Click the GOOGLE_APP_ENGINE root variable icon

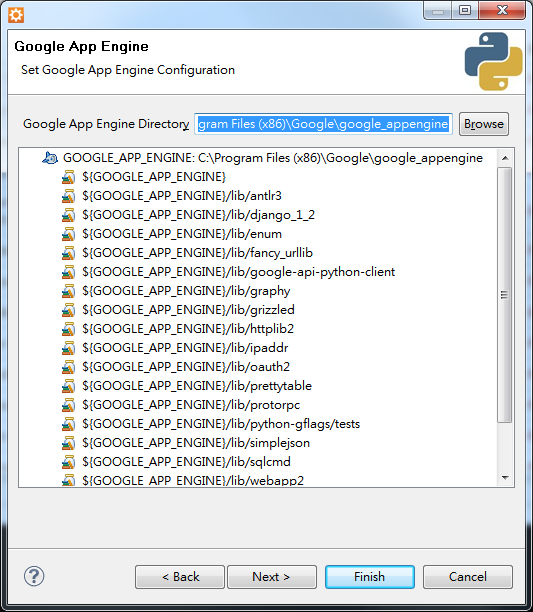[x=50, y=158]
